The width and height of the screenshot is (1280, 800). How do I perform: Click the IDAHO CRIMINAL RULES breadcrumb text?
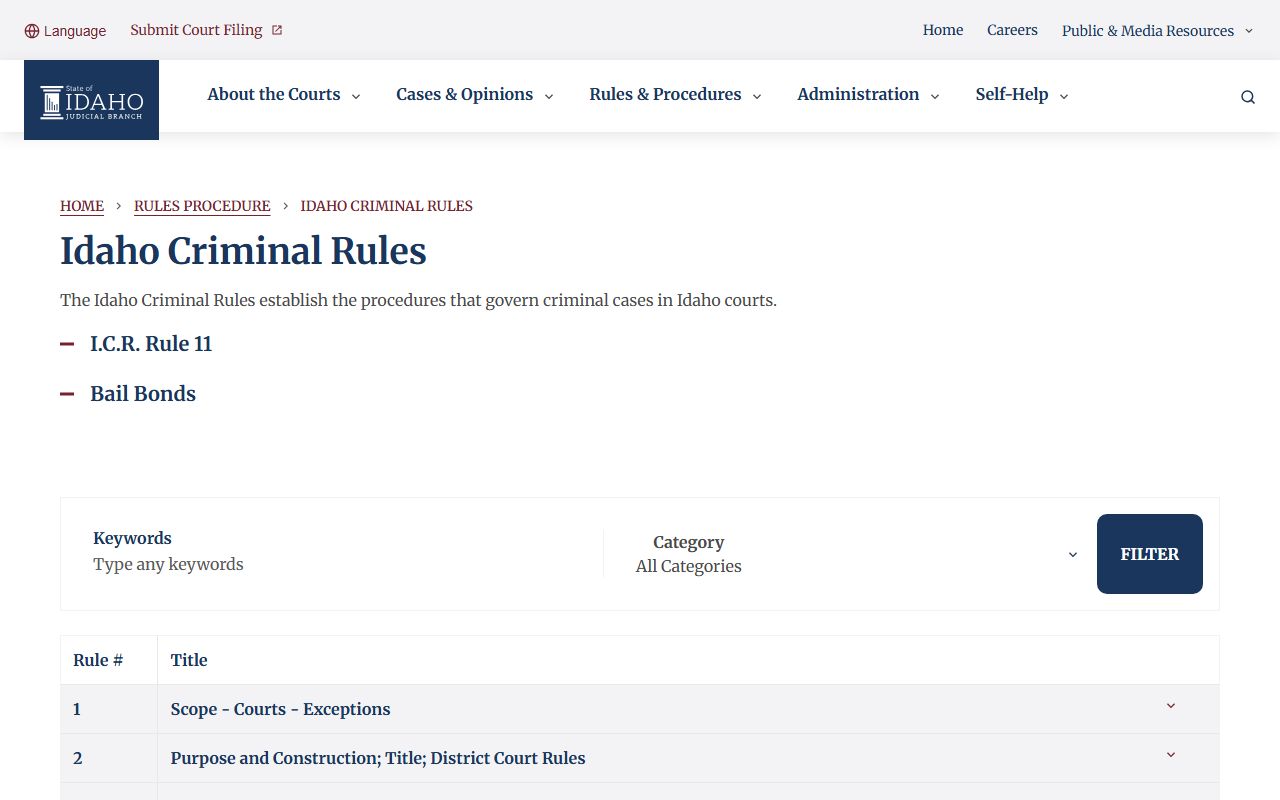[x=387, y=206]
